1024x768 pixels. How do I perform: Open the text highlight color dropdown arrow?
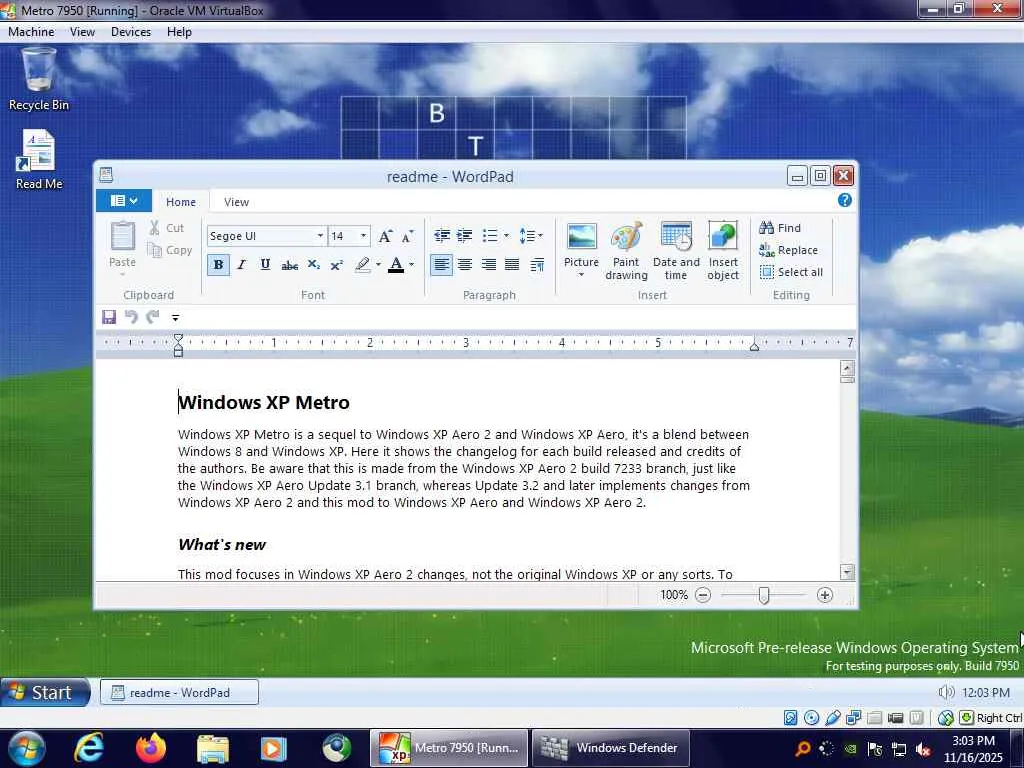(378, 264)
